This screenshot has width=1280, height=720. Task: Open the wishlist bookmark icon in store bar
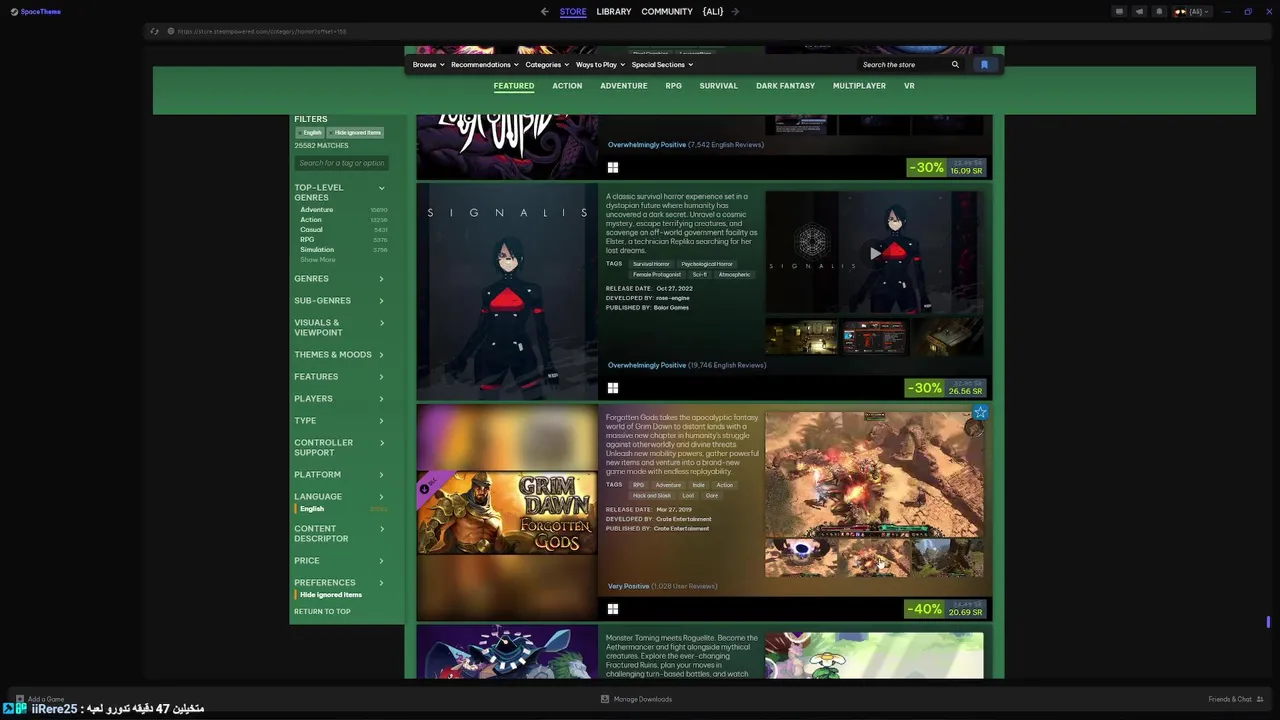[x=984, y=65]
